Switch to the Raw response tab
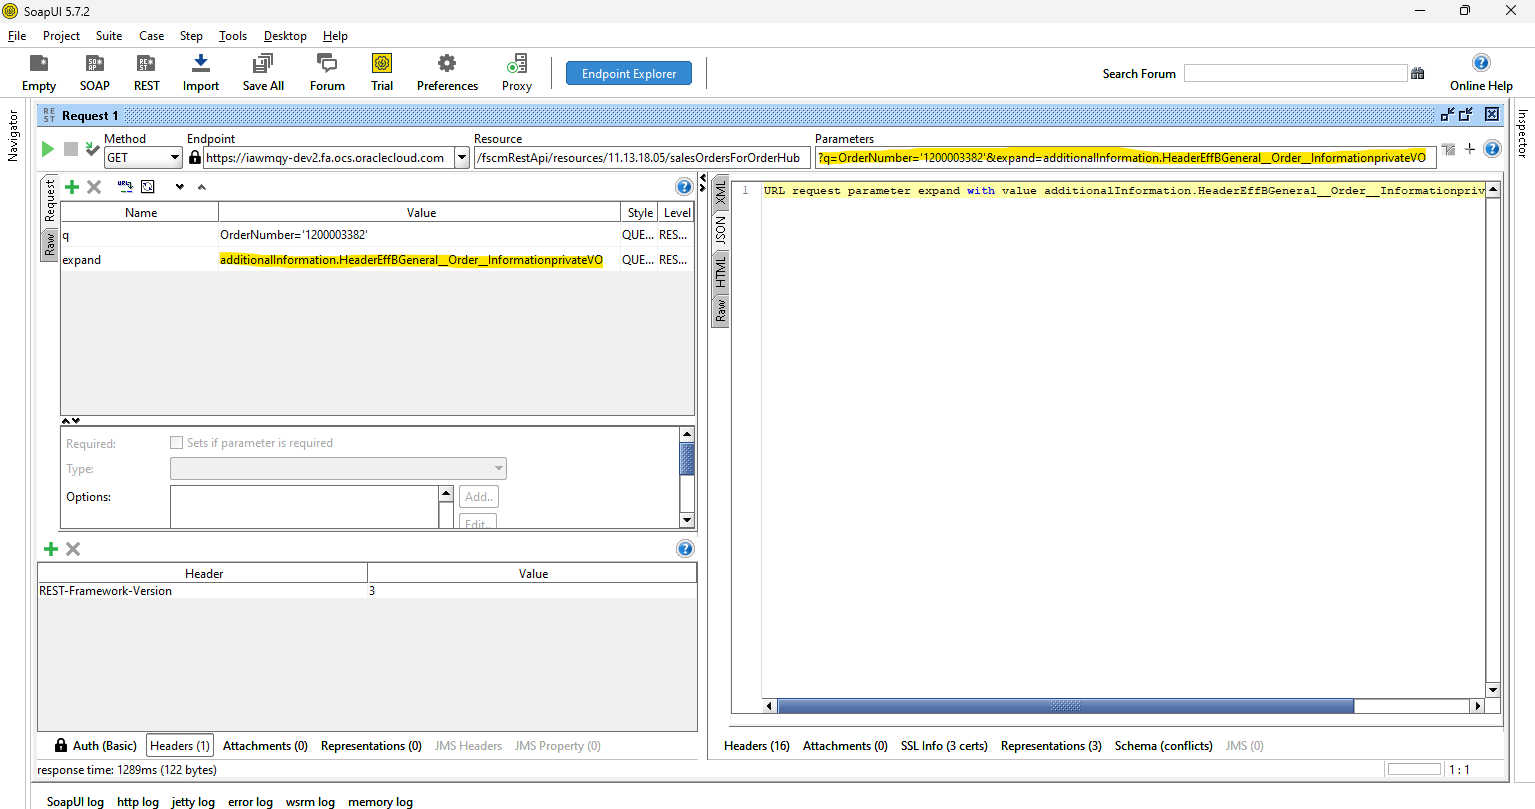 click(x=721, y=311)
